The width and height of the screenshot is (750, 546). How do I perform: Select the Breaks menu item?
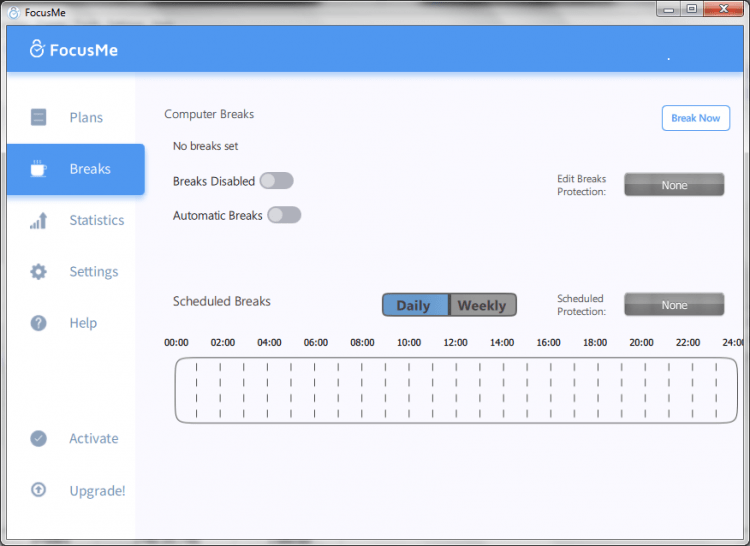coord(76,169)
